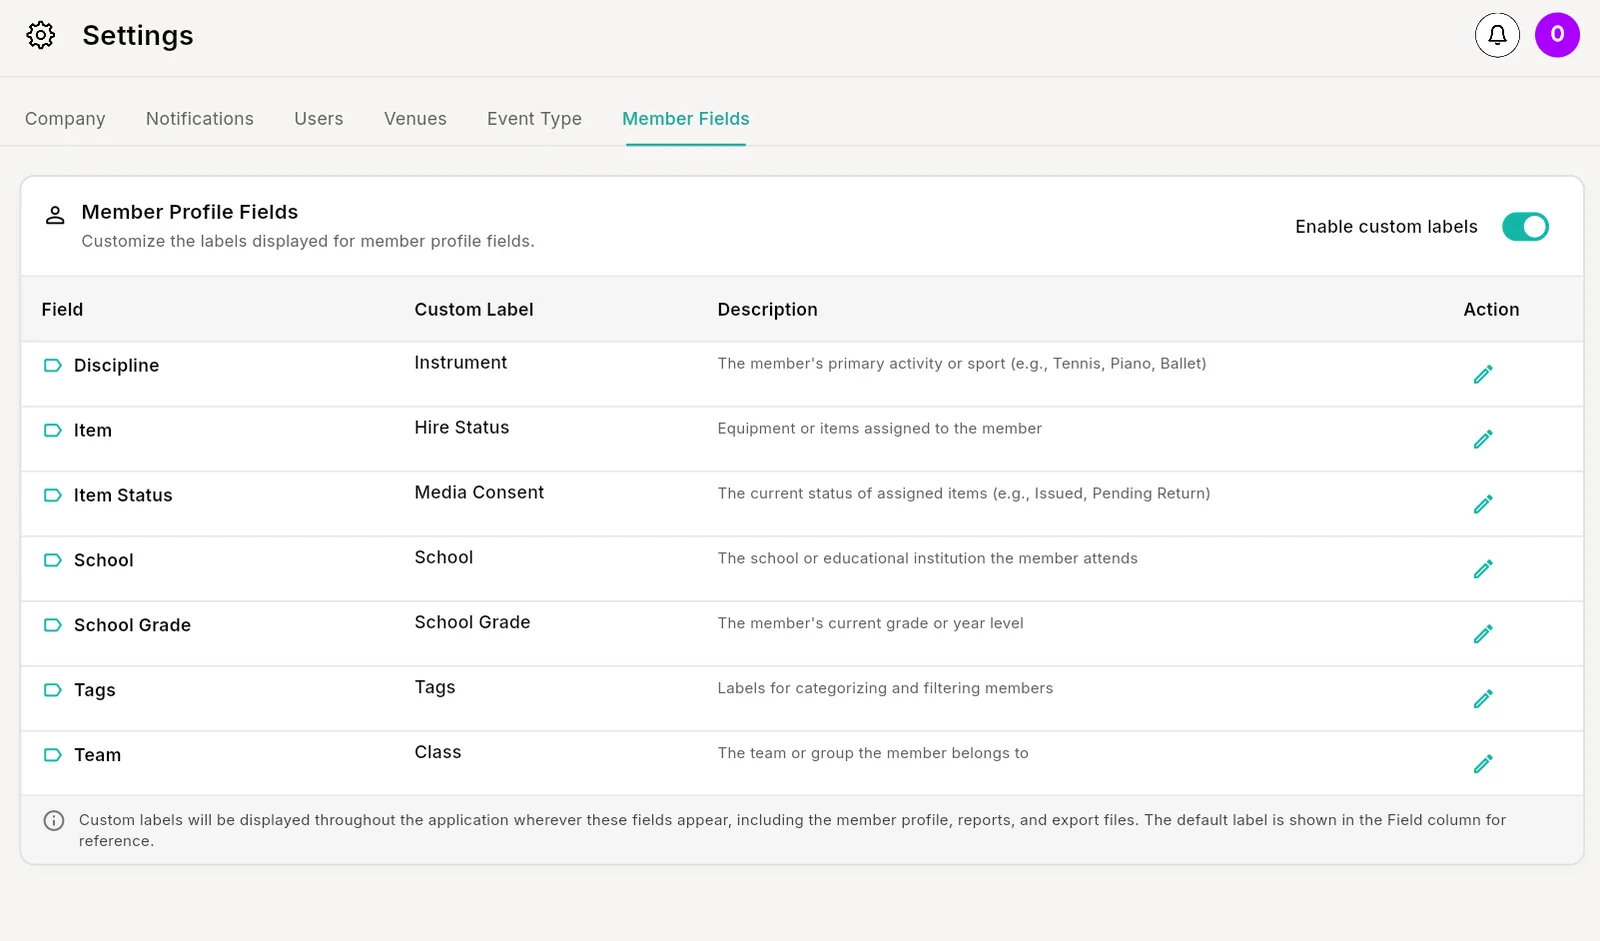Image resolution: width=1600 pixels, height=941 pixels.
Task: Edit the Item field label
Action: click(1483, 439)
